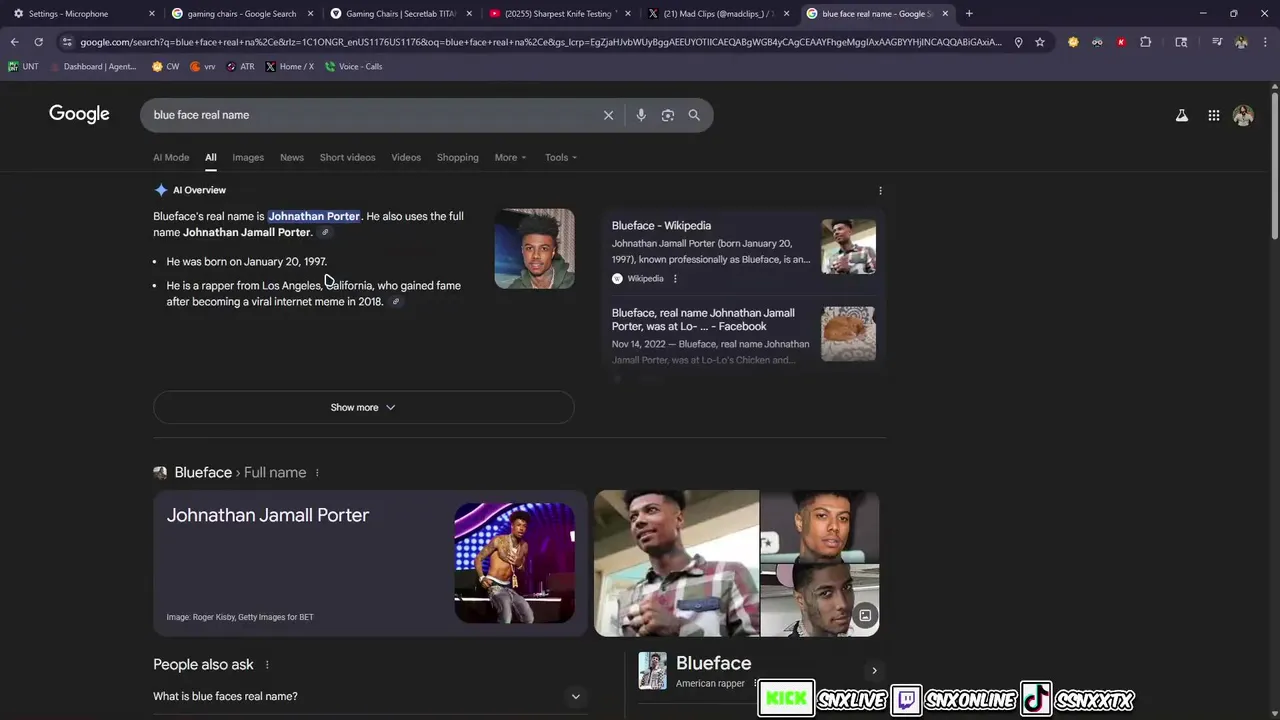The width and height of the screenshot is (1280, 720).
Task: Open the media controls icon in toolbar
Action: pyautogui.click(x=1217, y=42)
